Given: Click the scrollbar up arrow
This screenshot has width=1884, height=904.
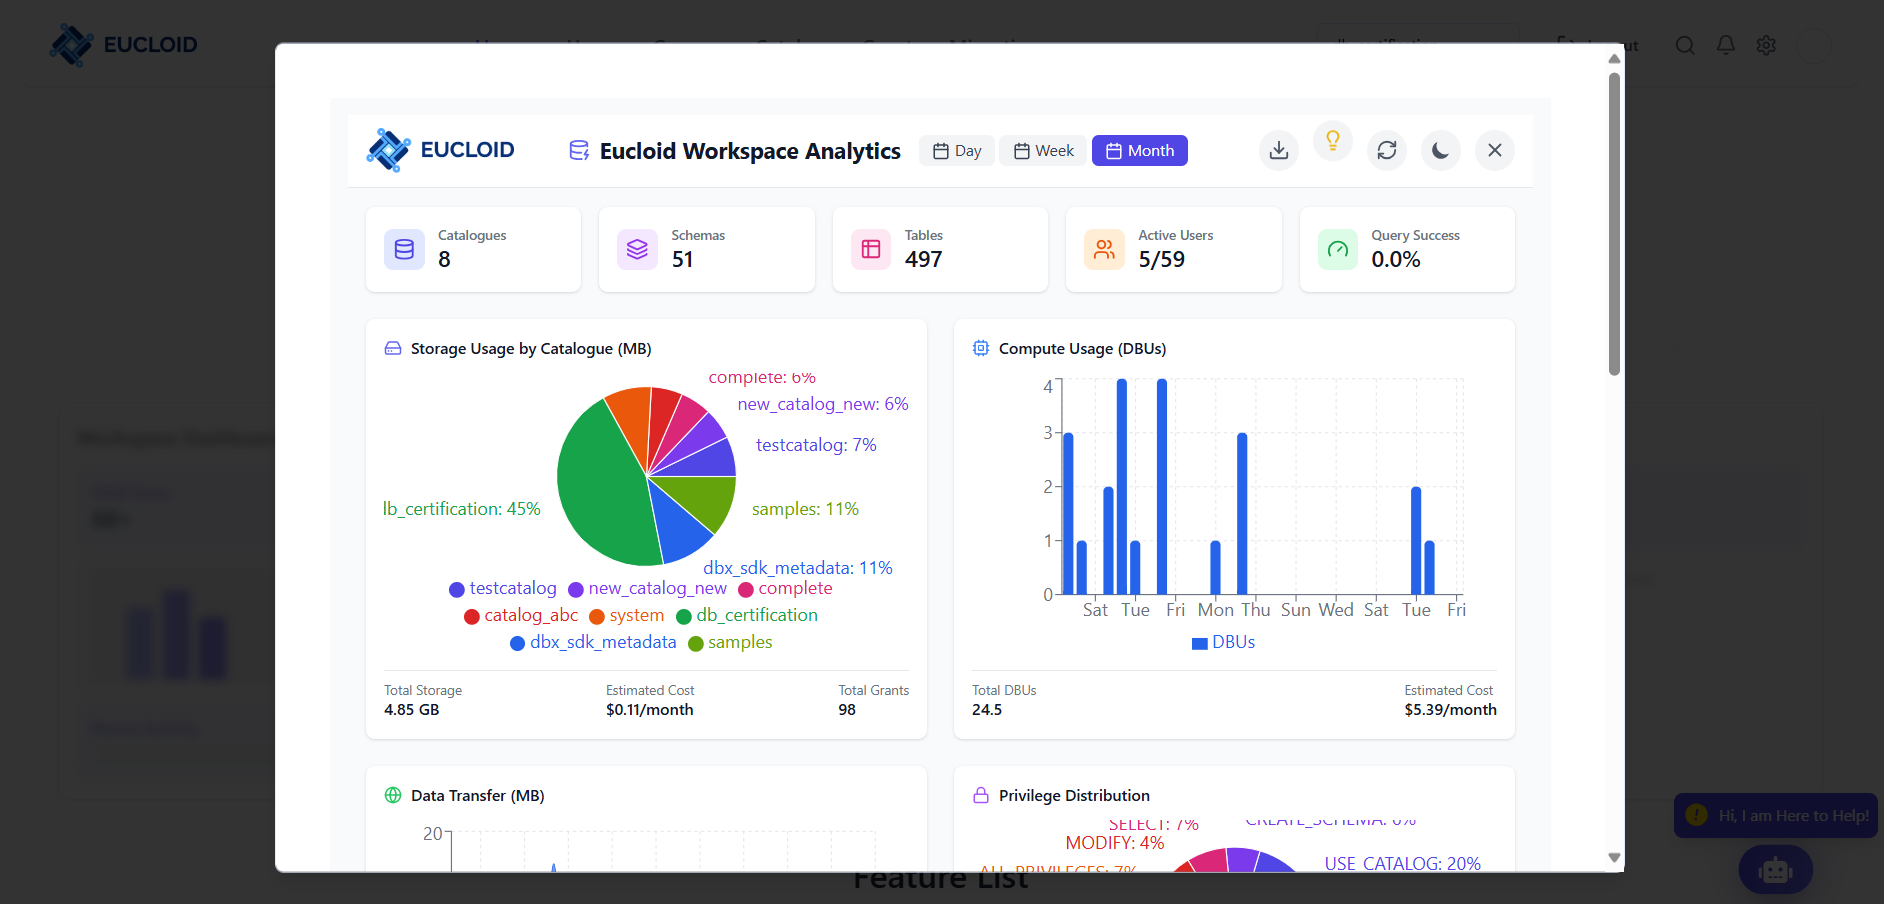Looking at the screenshot, I should coord(1614,58).
